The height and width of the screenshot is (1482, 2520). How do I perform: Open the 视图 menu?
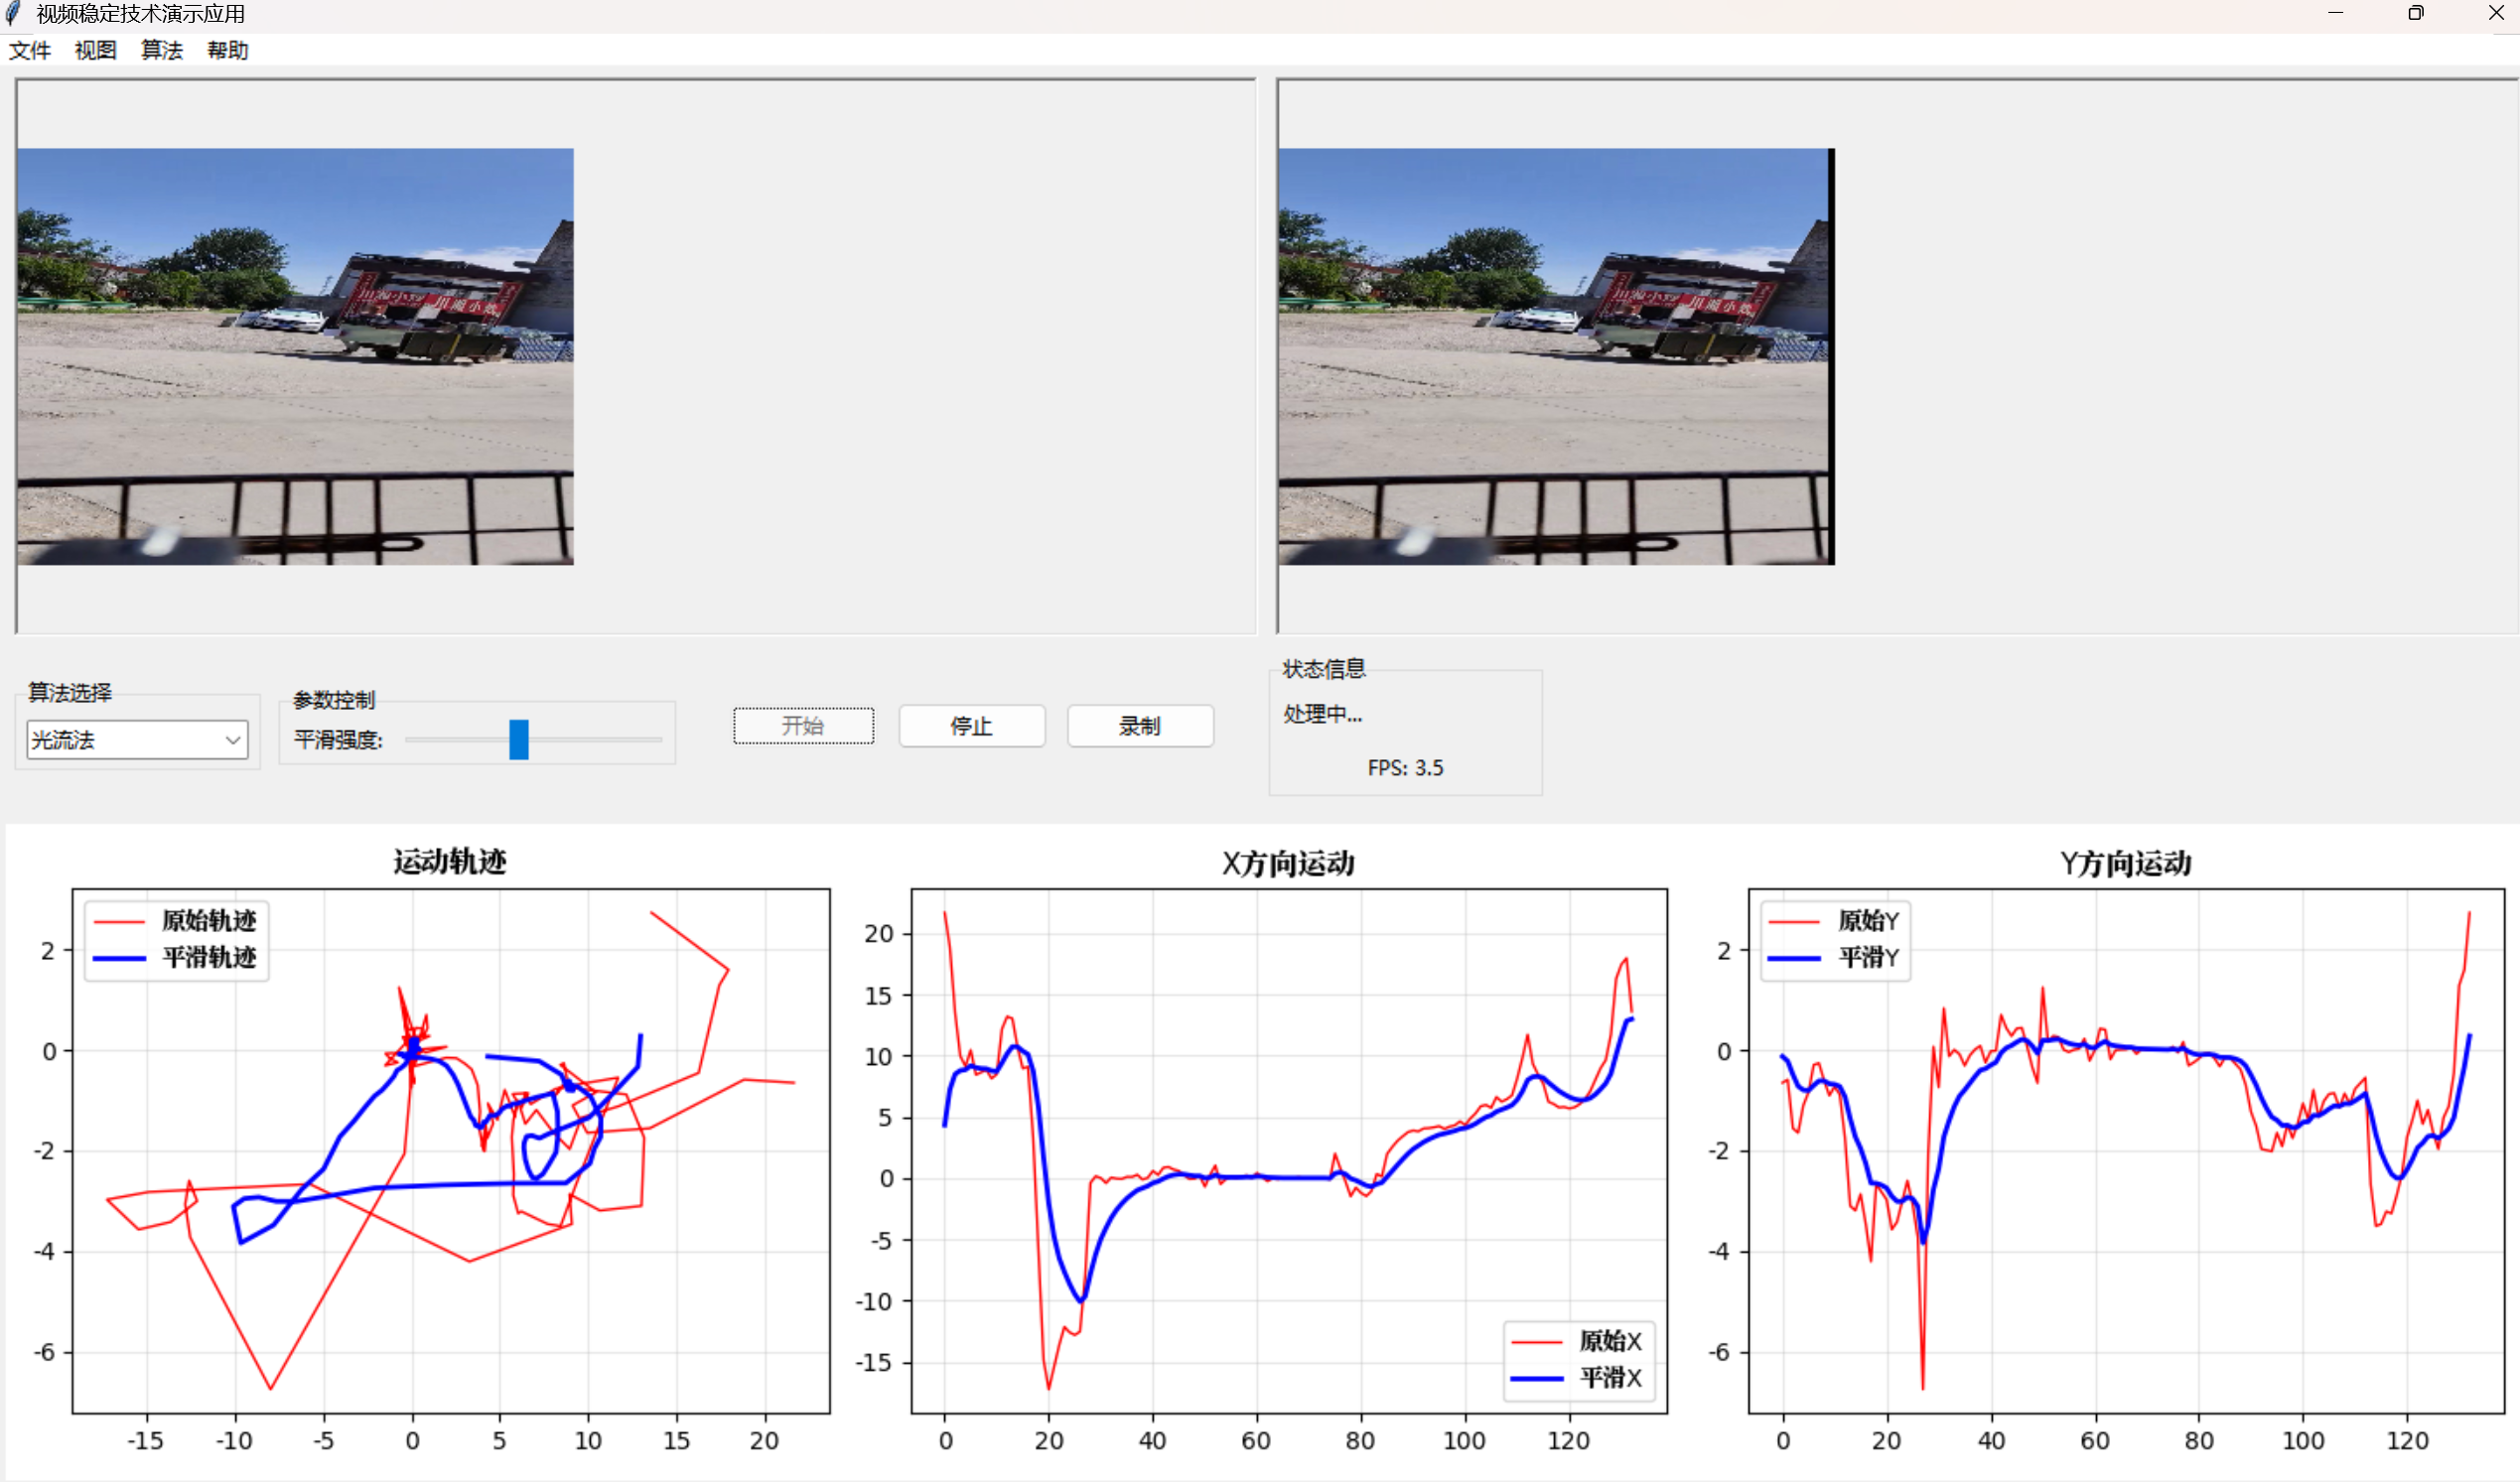click(95, 50)
